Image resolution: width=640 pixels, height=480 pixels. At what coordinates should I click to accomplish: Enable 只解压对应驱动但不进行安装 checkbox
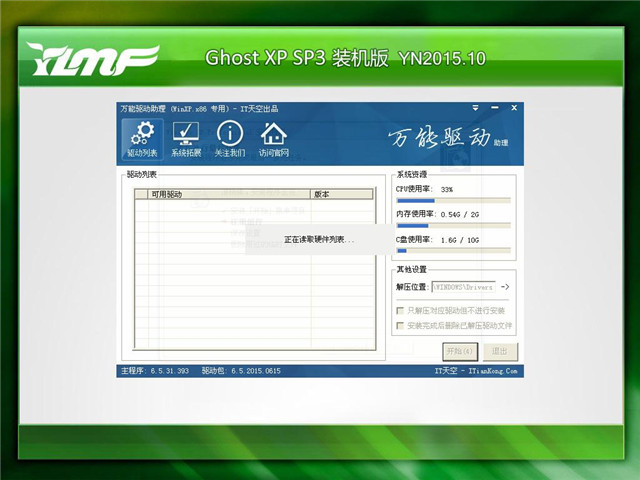[400, 311]
